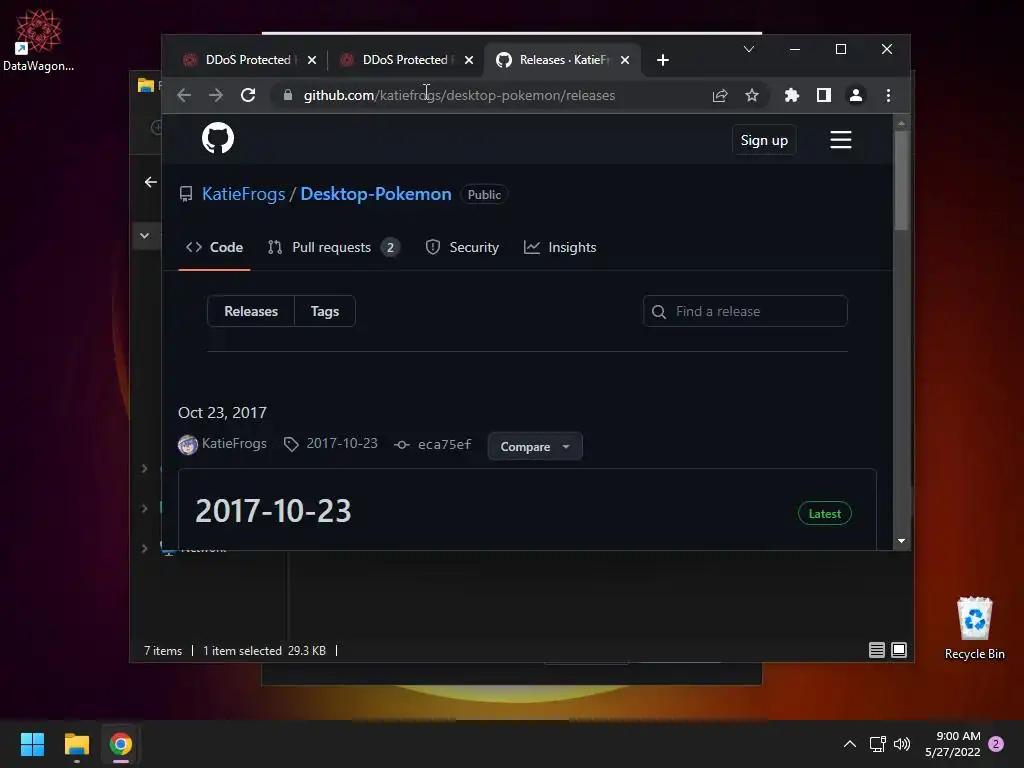Click KatieFrogs author avatar

point(188,445)
